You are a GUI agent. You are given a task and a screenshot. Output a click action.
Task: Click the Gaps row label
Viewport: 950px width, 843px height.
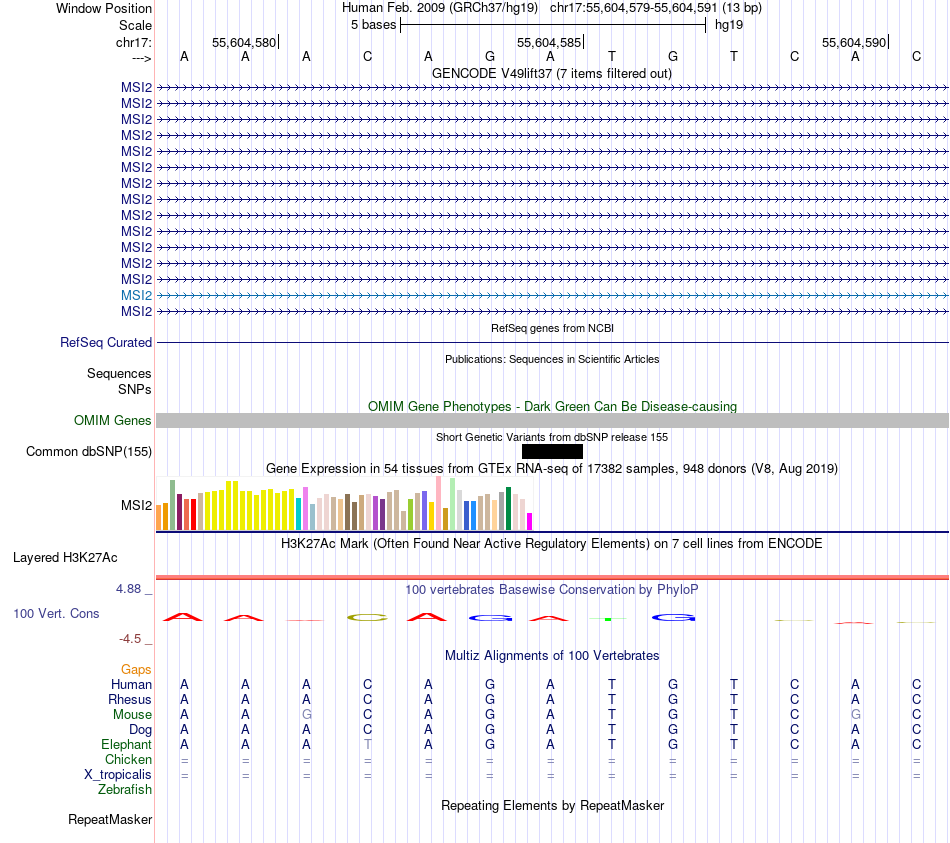[x=136, y=669]
